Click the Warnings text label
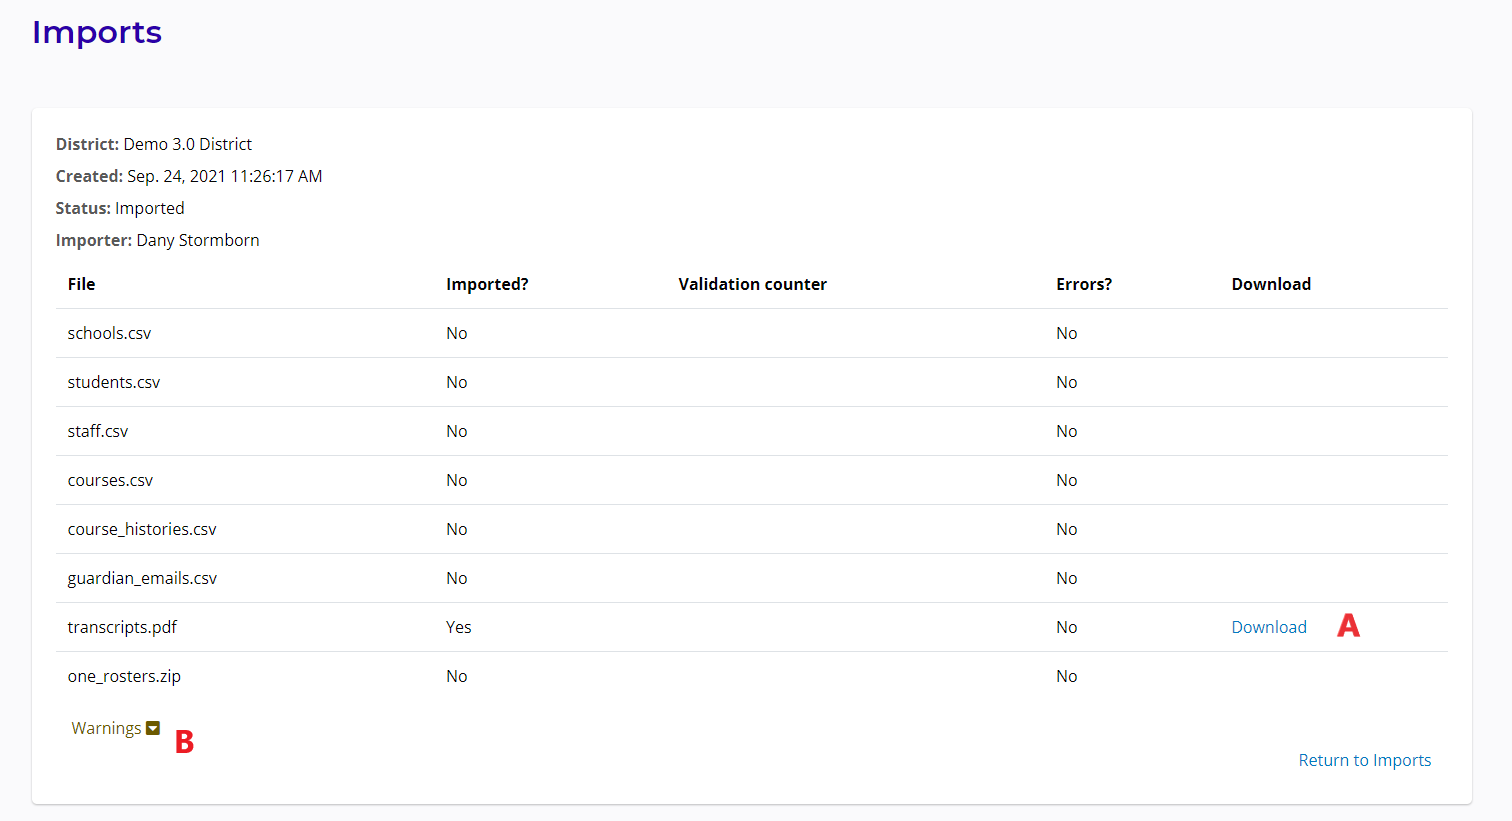 point(106,728)
